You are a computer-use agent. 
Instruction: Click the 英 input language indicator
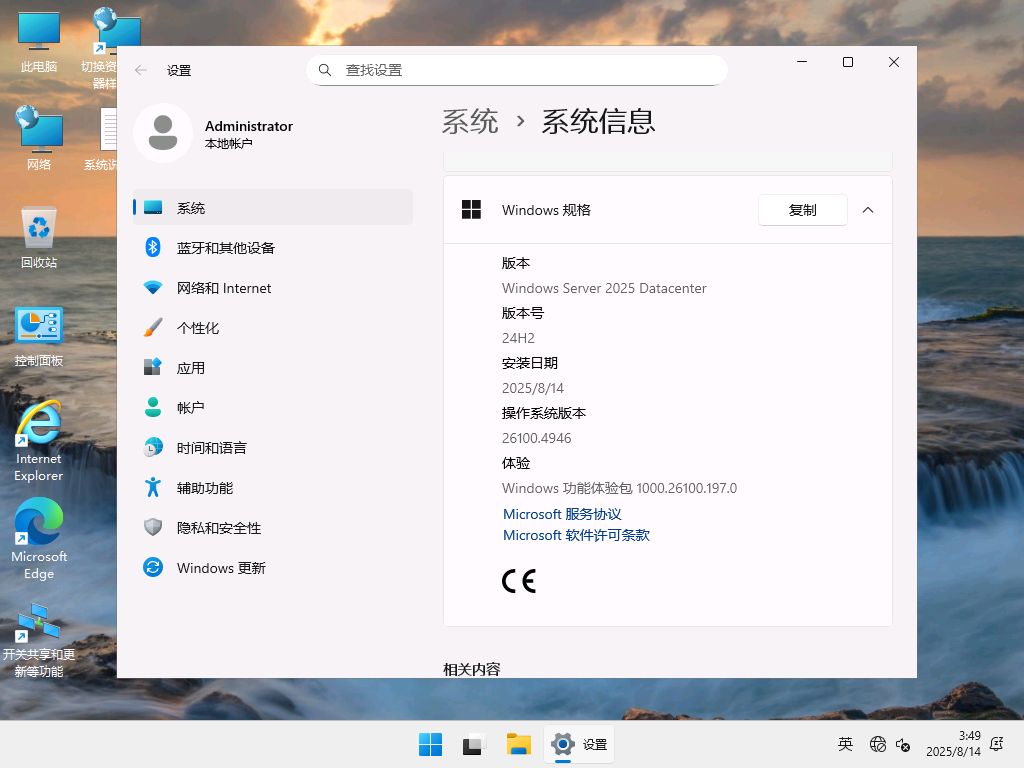pyautogui.click(x=845, y=744)
